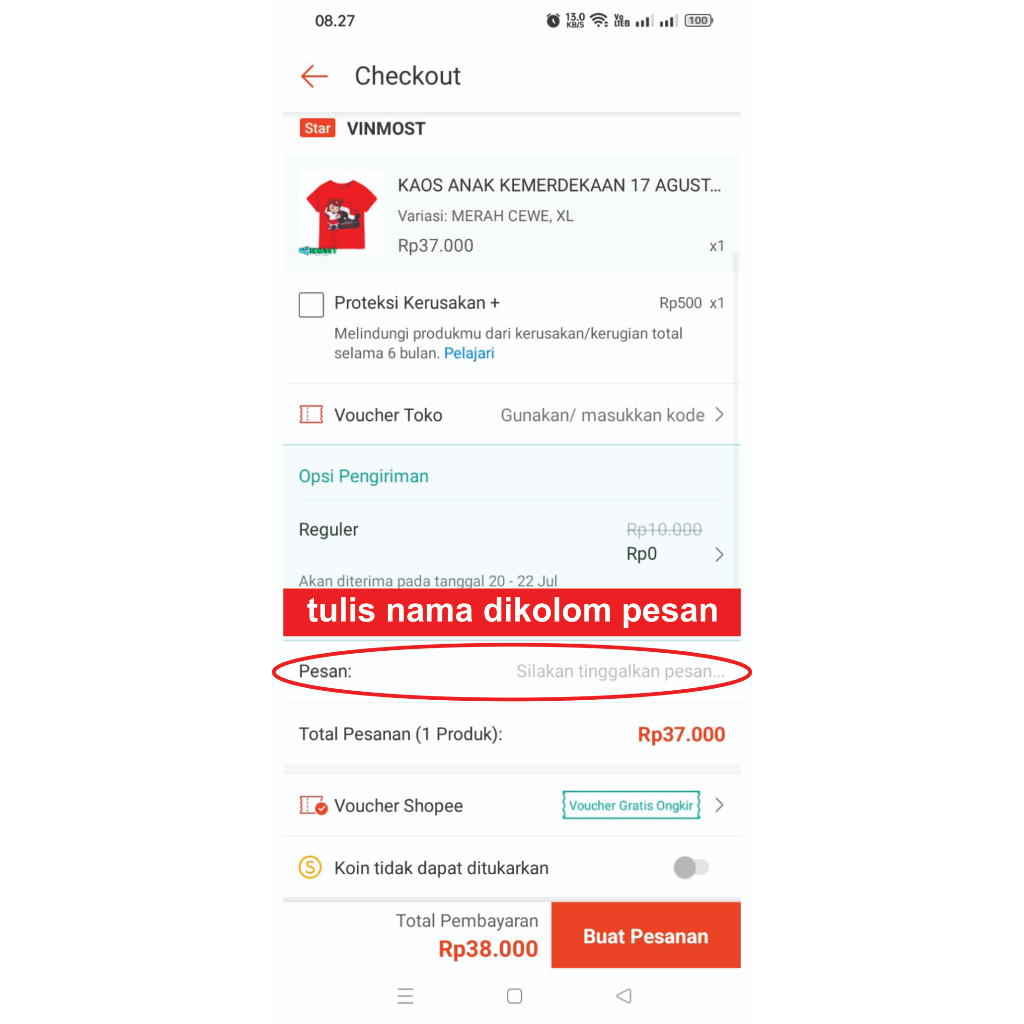
Task: Tap the Android back triangle icon
Action: pyautogui.click(x=624, y=996)
